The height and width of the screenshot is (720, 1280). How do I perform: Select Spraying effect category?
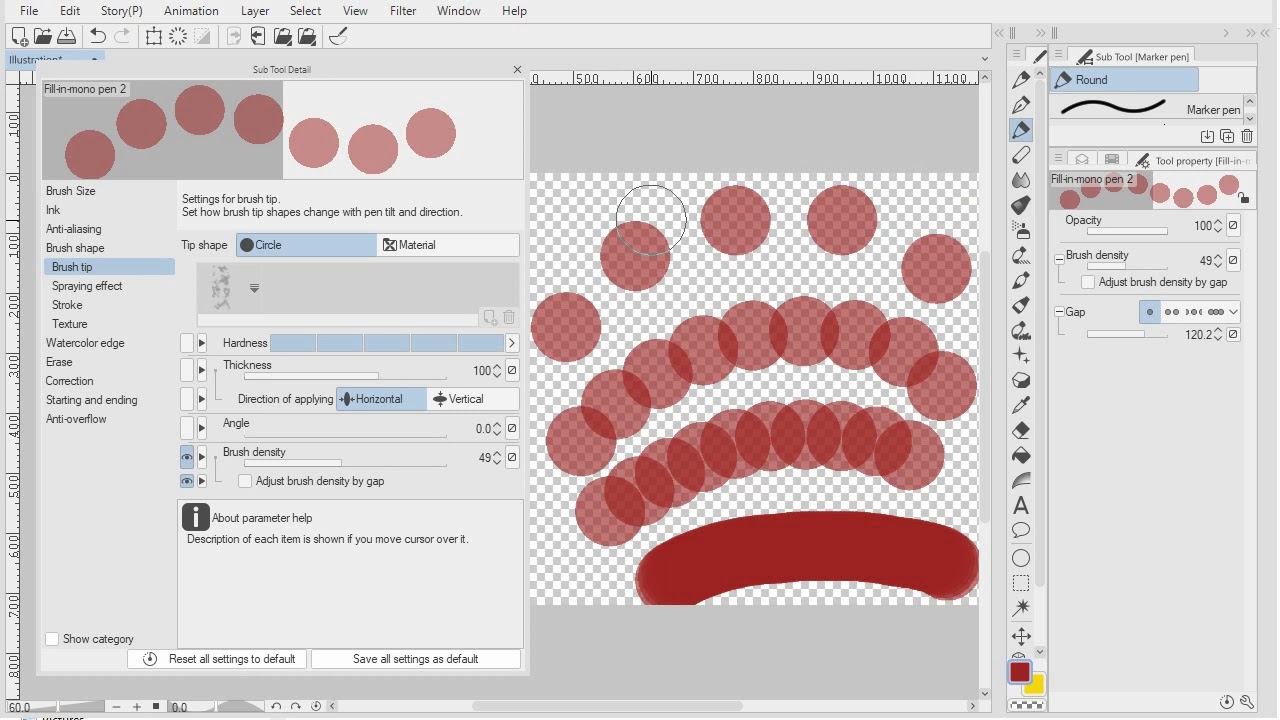pyautogui.click(x=87, y=286)
